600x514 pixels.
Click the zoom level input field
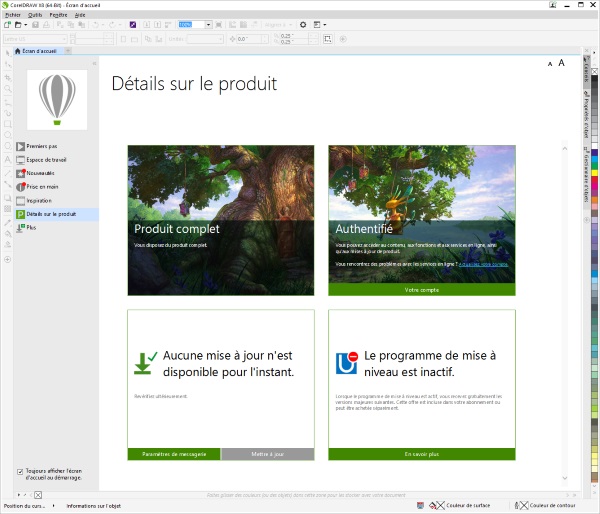coord(191,24)
